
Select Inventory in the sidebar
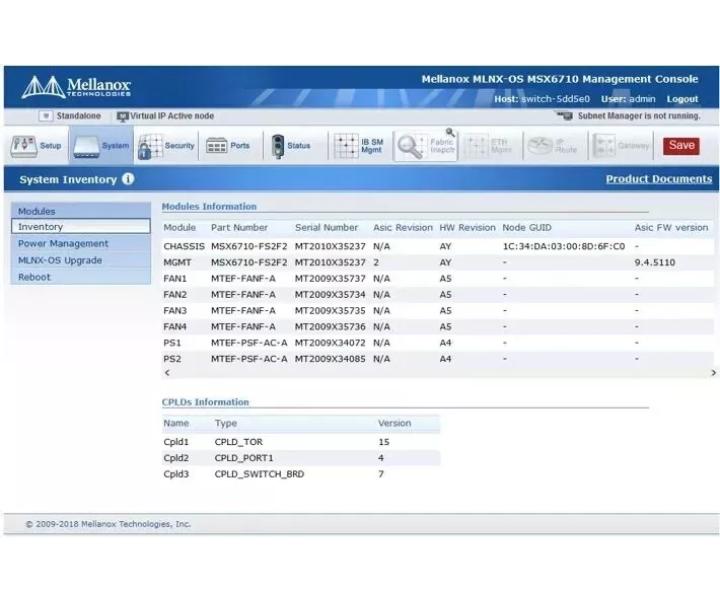click(x=80, y=226)
